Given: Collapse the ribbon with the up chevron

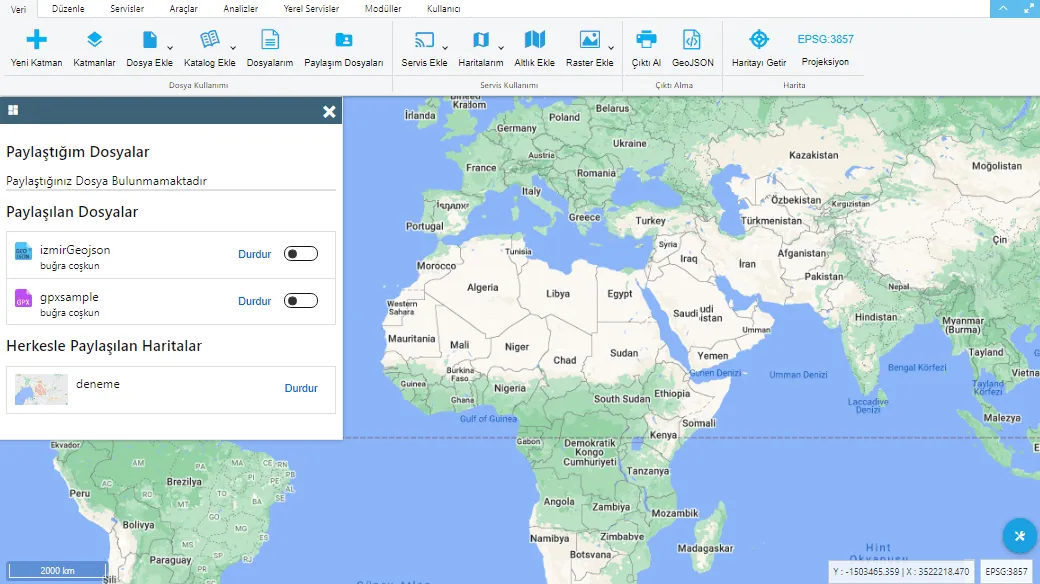Looking at the screenshot, I should pos(1003,9).
